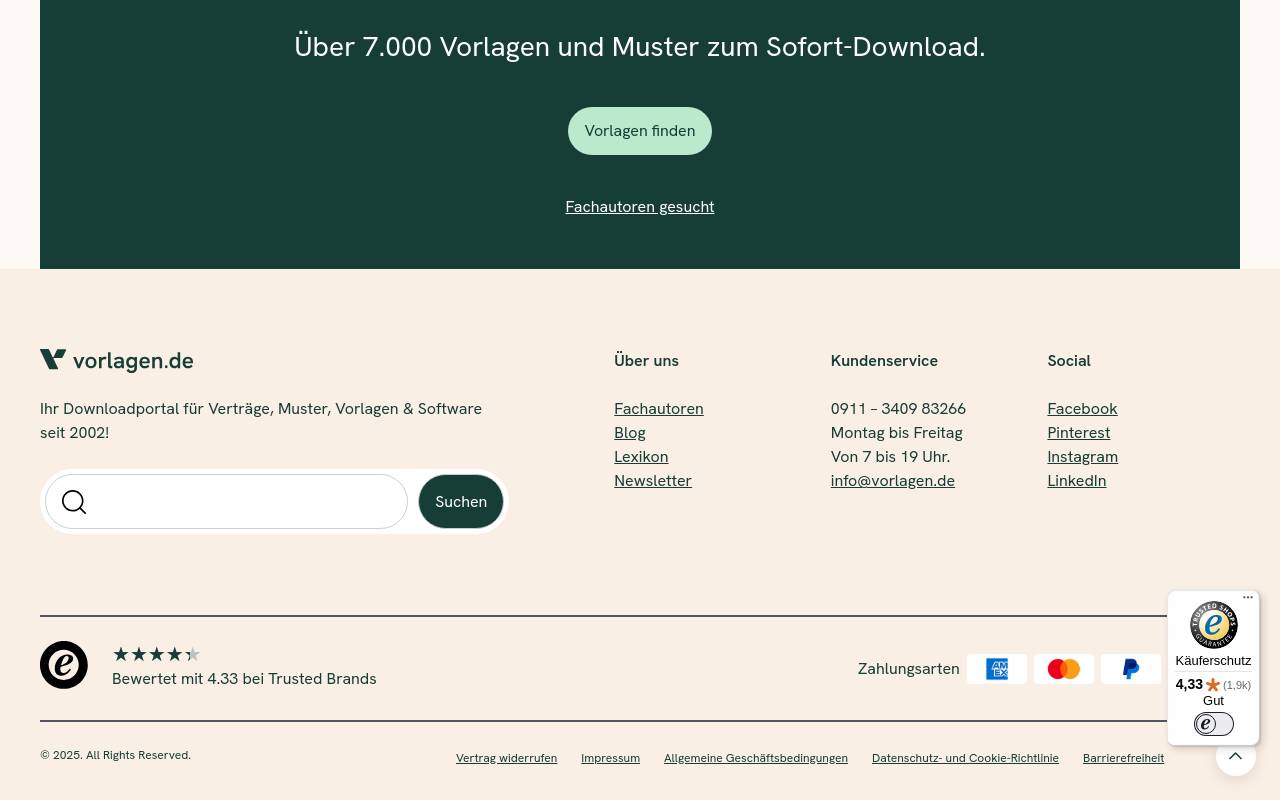The image size is (1280, 800).
Task: Click the Zahlungsarten label
Action: pos(908,669)
